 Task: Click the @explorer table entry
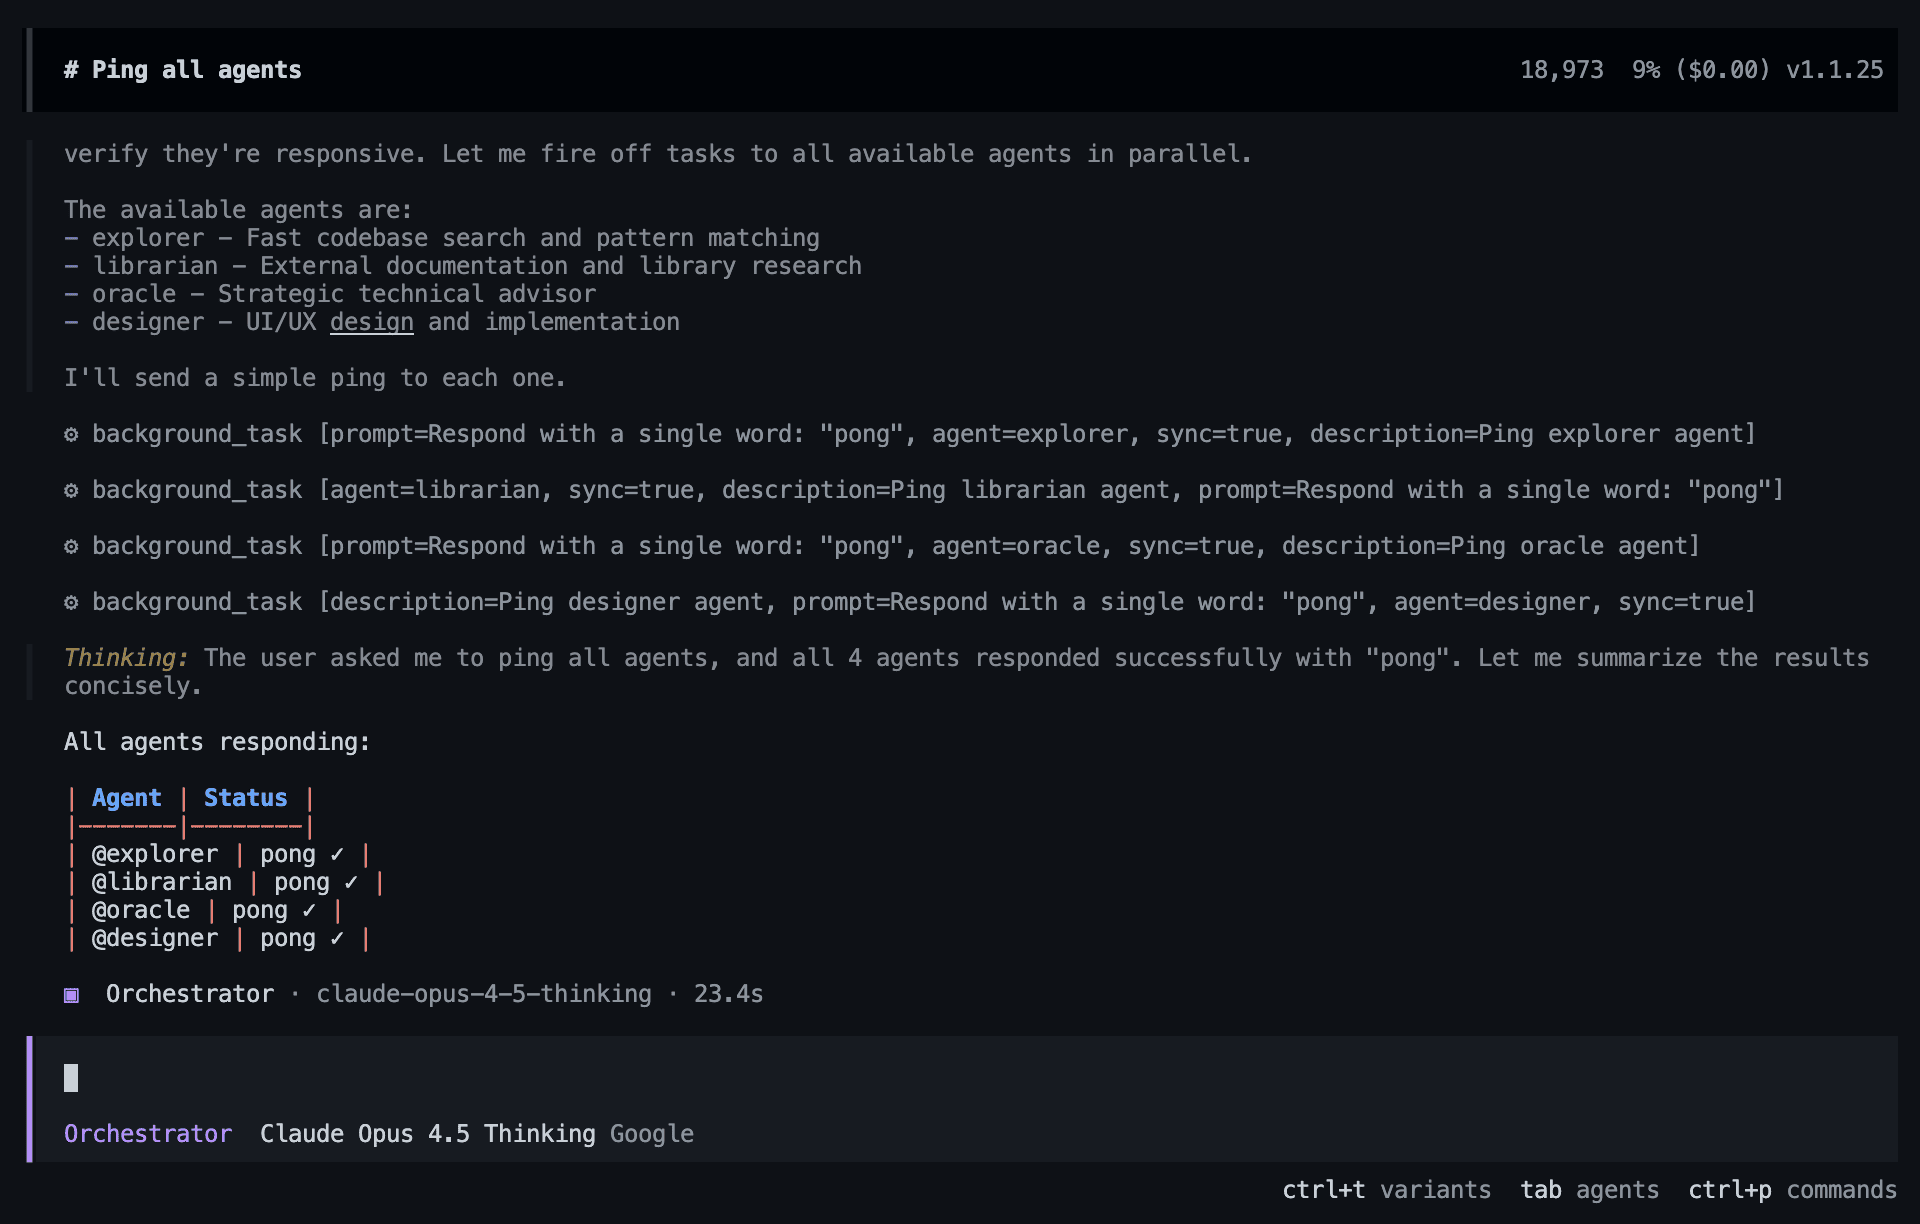155,854
